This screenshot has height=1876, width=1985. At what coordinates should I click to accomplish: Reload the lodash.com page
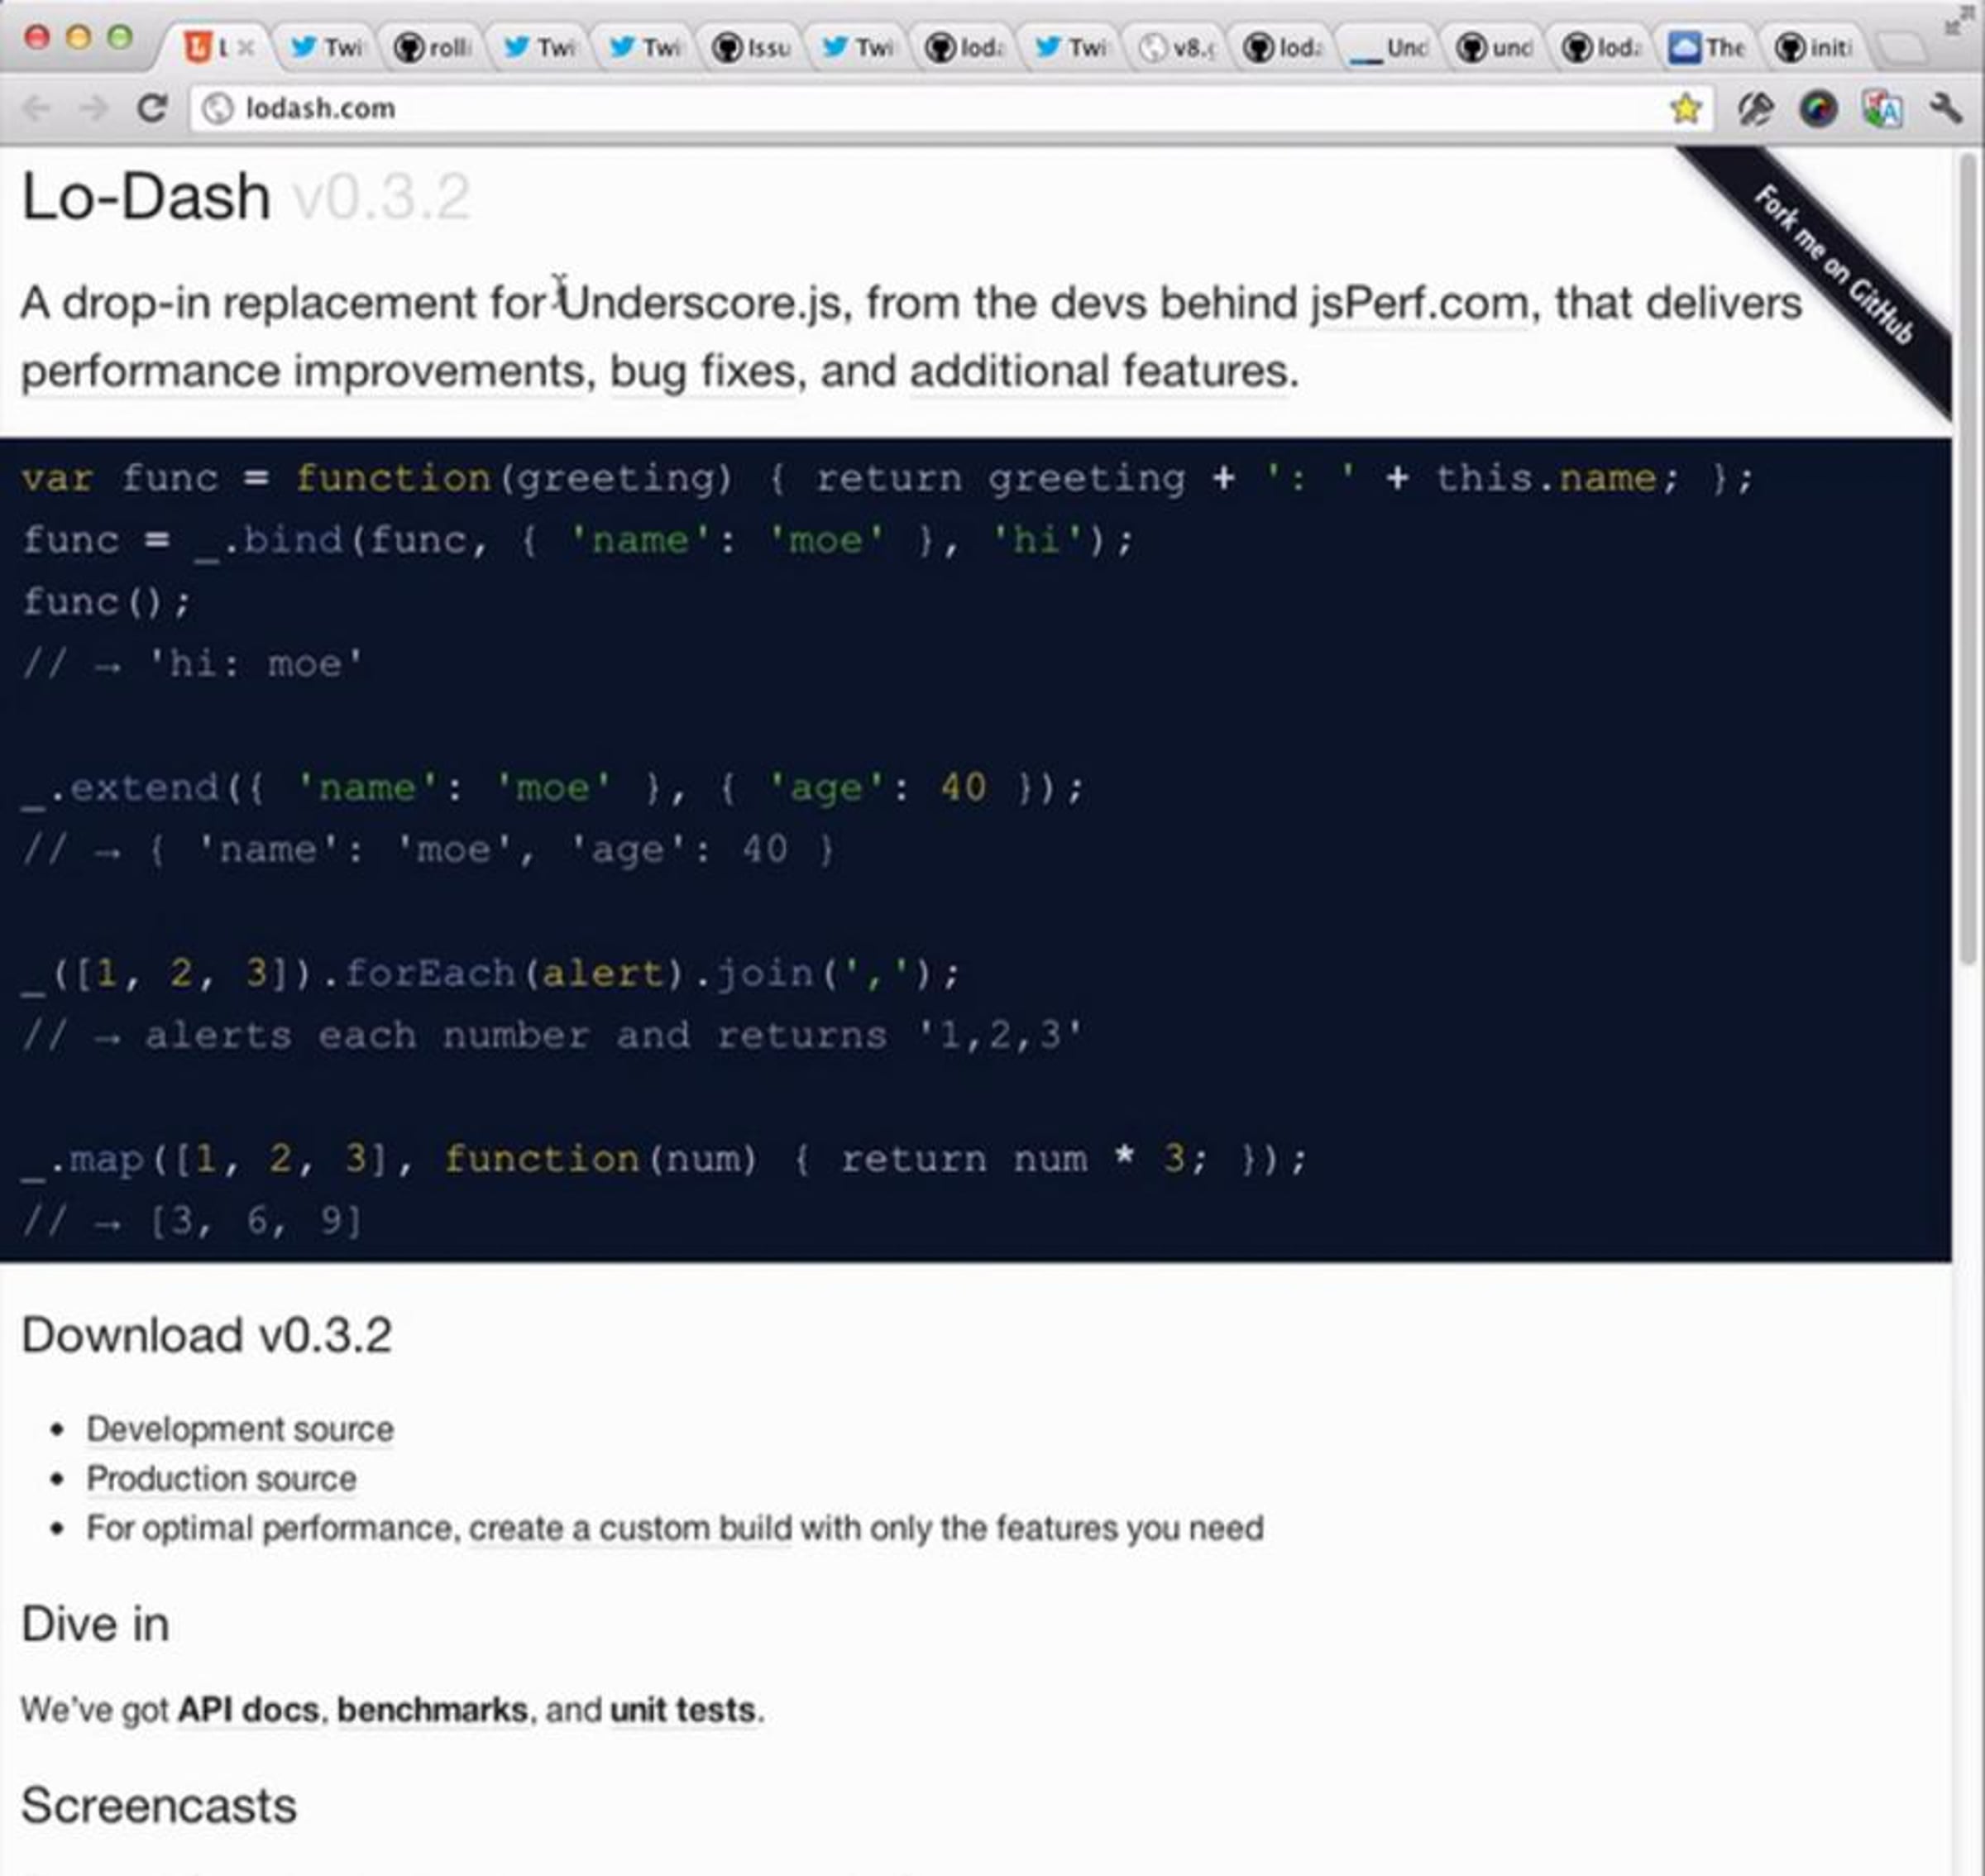click(152, 108)
